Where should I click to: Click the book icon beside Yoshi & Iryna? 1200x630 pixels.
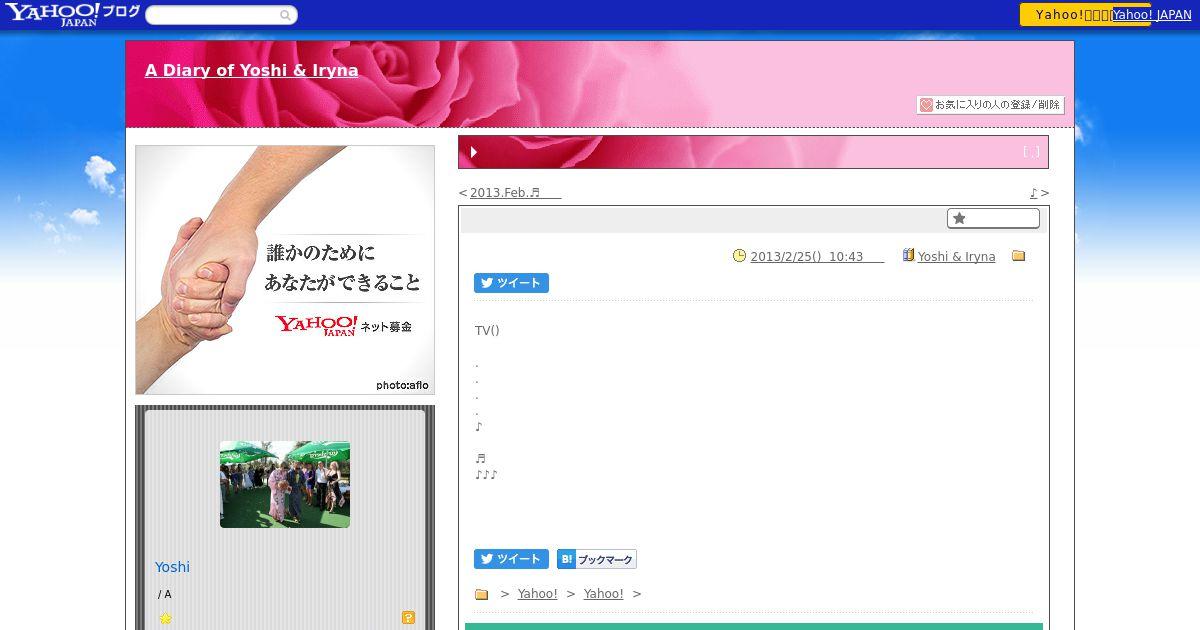pos(908,255)
